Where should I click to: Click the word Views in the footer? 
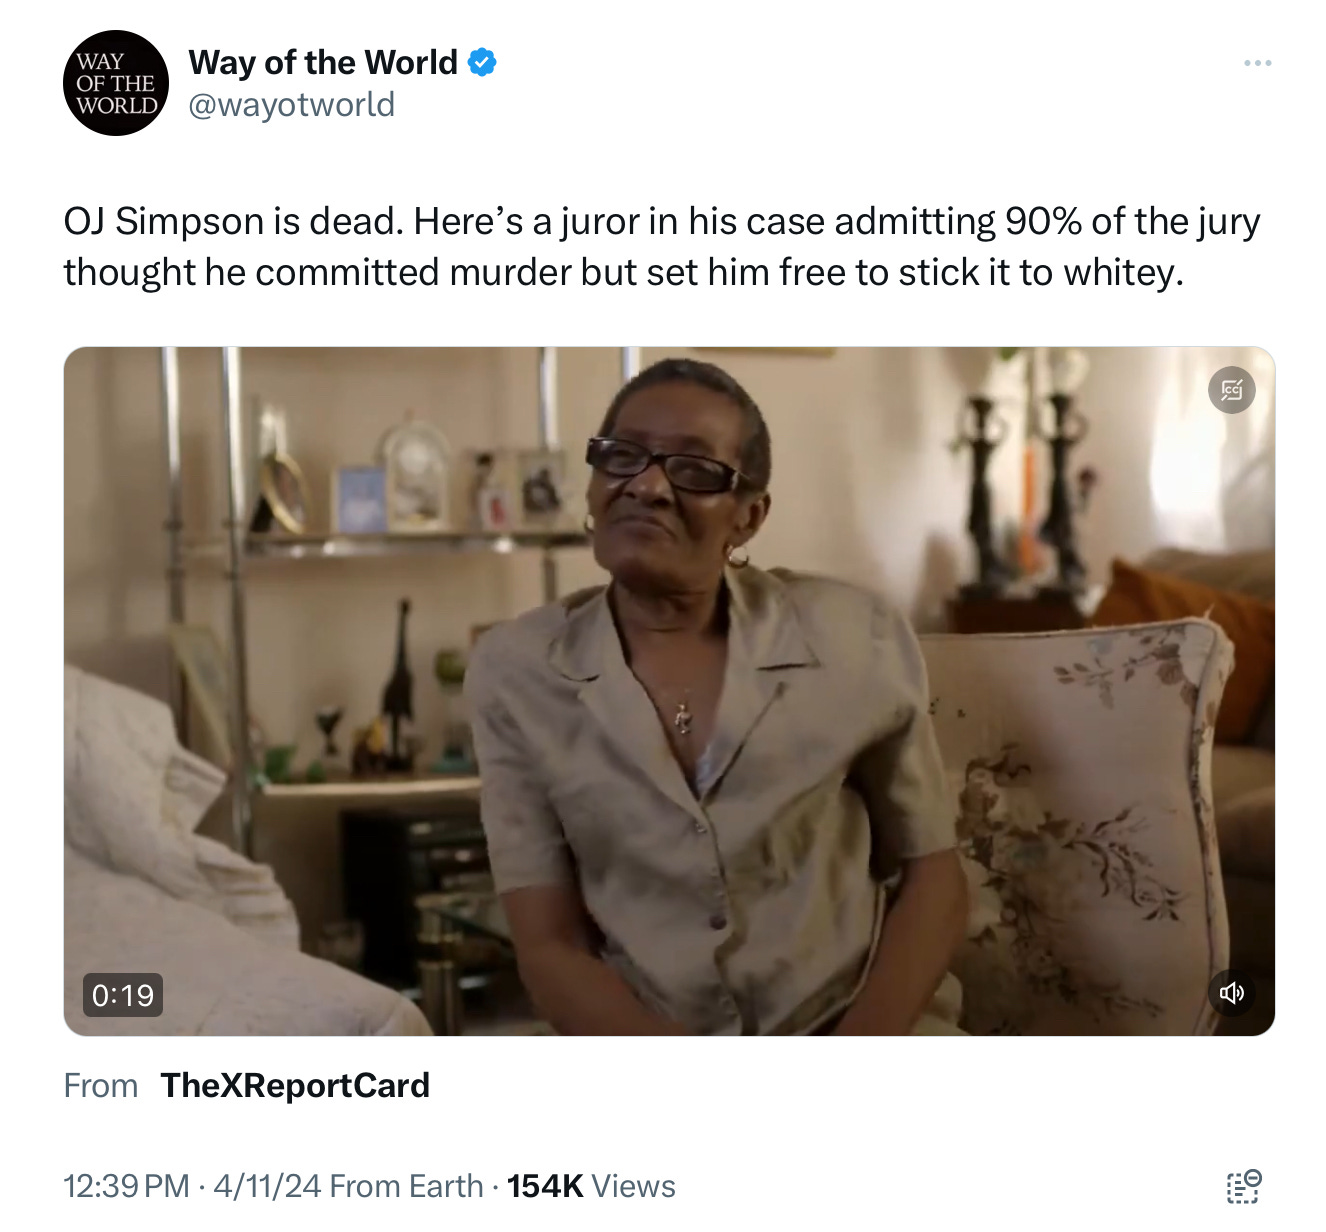[634, 1186]
